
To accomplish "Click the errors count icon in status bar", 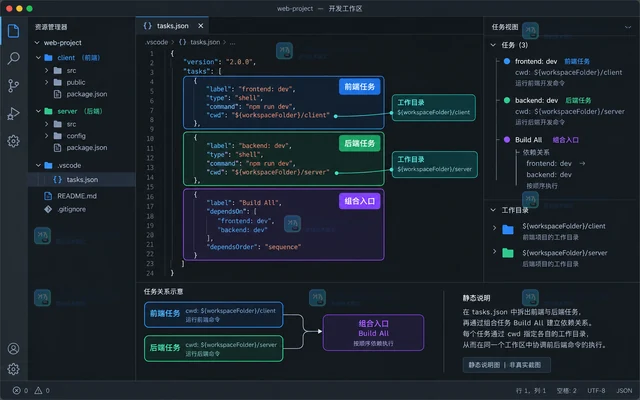I will tap(16, 391).
